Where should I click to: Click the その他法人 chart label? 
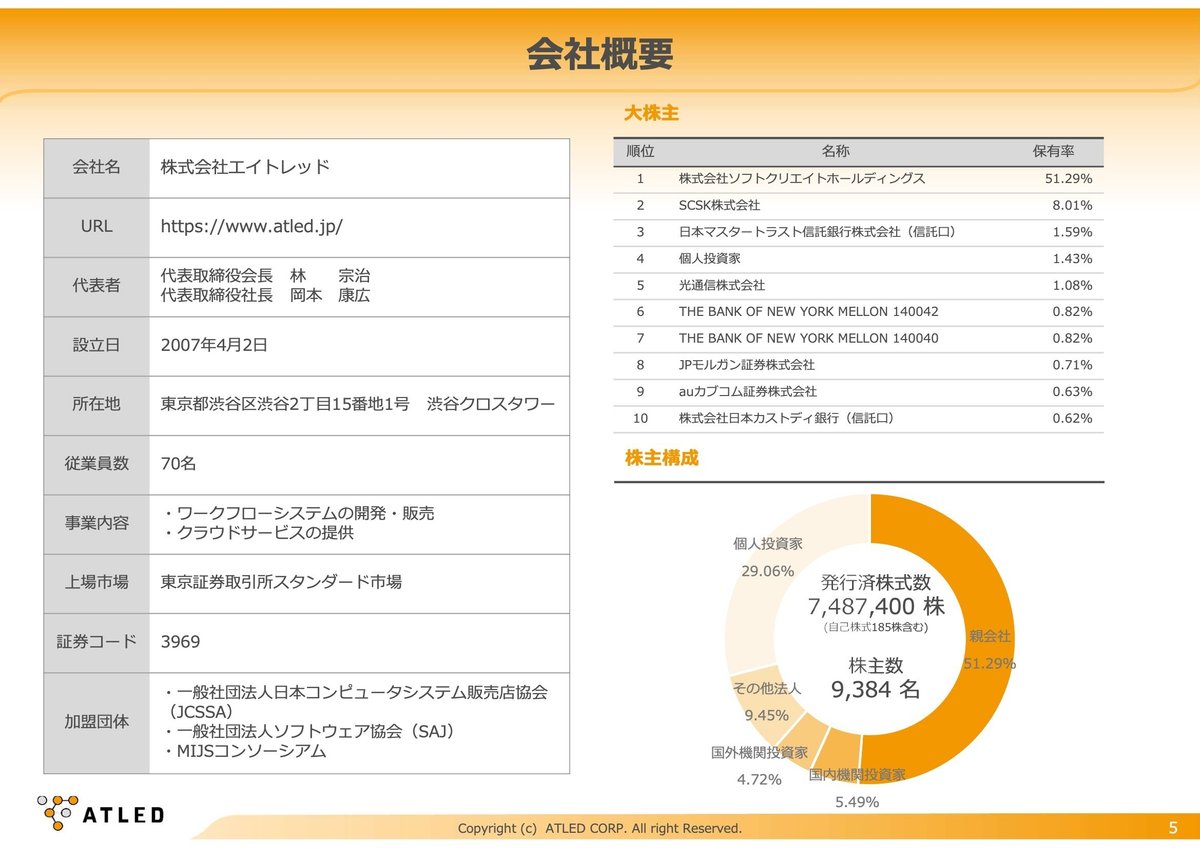[767, 689]
